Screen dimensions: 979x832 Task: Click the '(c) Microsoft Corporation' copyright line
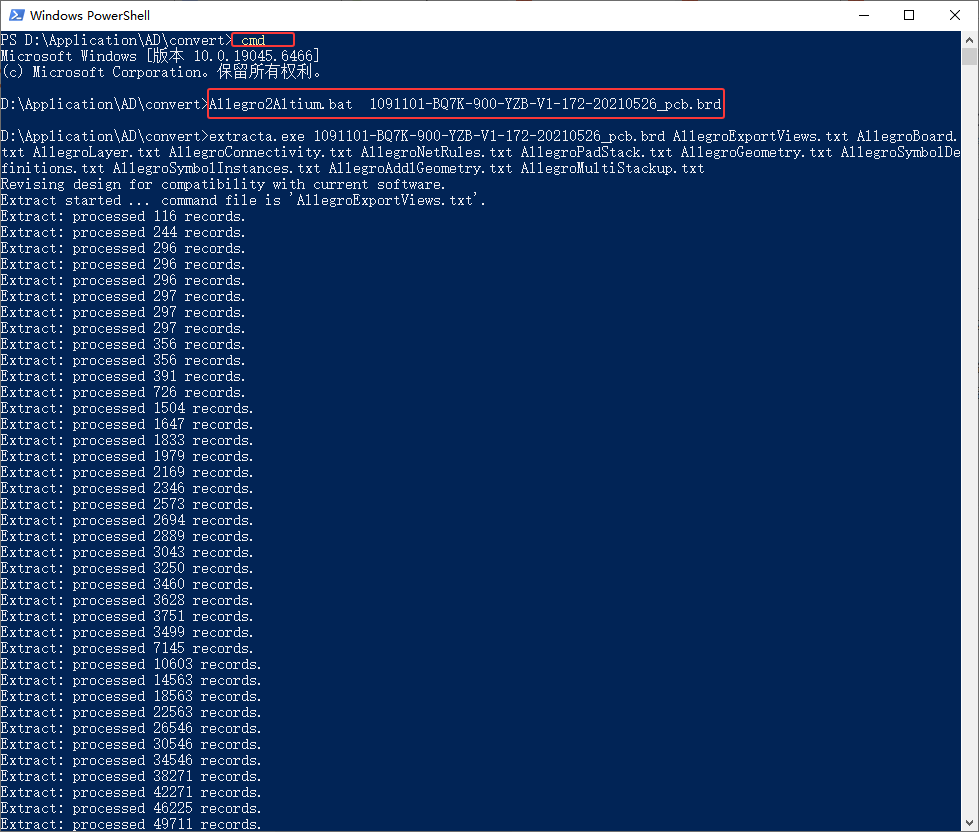tap(161, 72)
